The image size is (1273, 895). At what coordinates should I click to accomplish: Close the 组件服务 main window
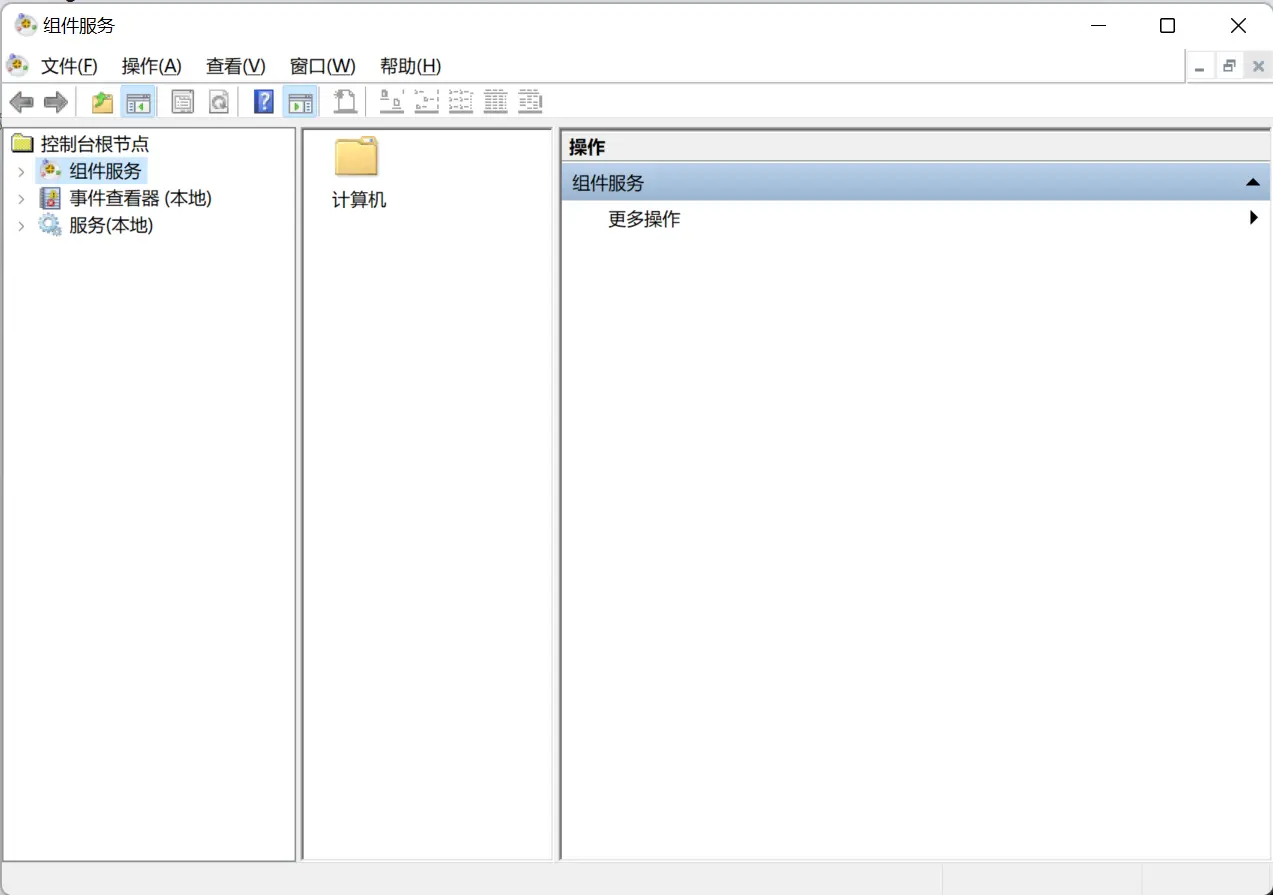point(1238,26)
